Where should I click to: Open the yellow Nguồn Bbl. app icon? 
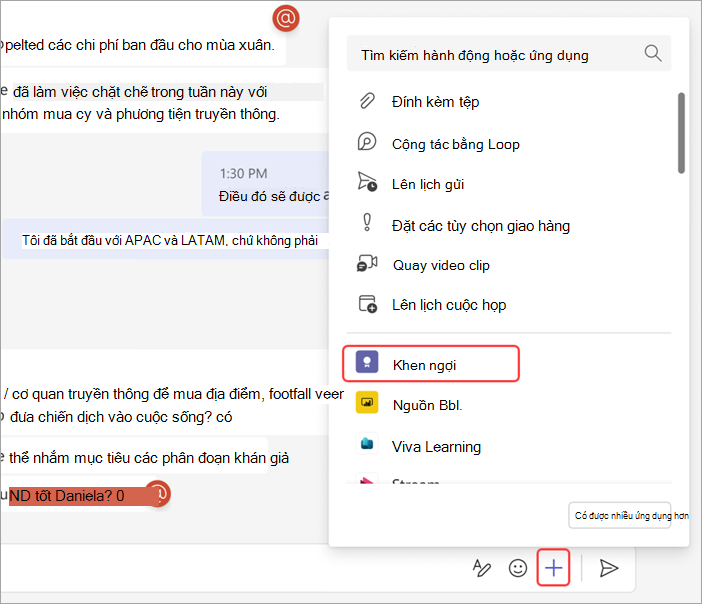tap(367, 403)
